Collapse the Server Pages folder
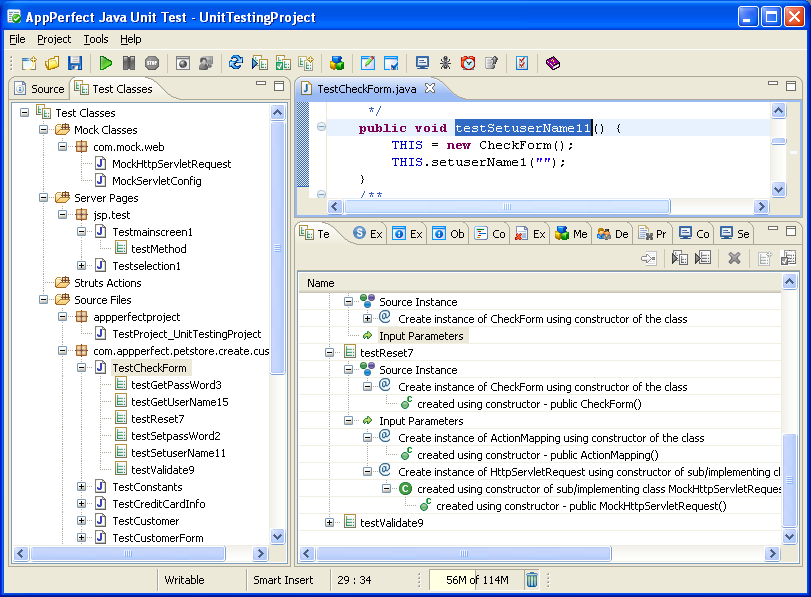The width and height of the screenshot is (811, 597). click(x=43, y=198)
